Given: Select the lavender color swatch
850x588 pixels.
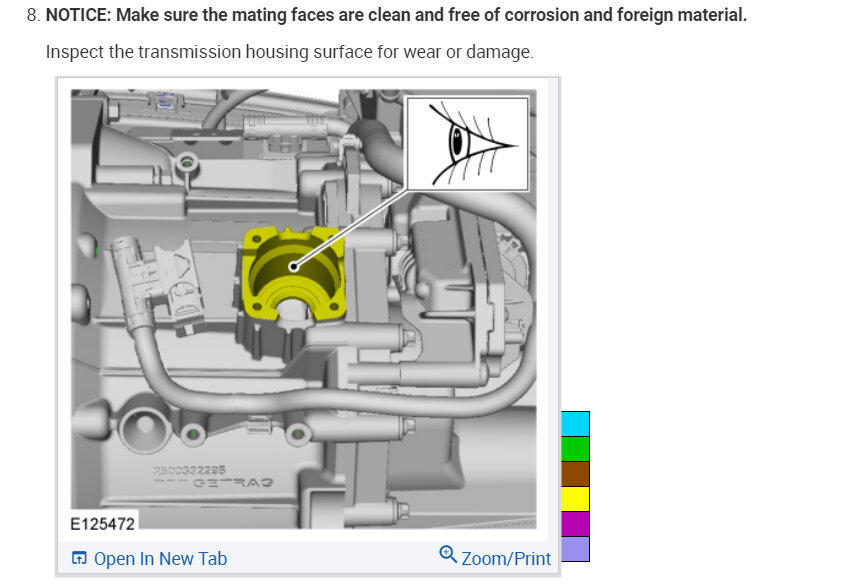Looking at the screenshot, I should (575, 549).
